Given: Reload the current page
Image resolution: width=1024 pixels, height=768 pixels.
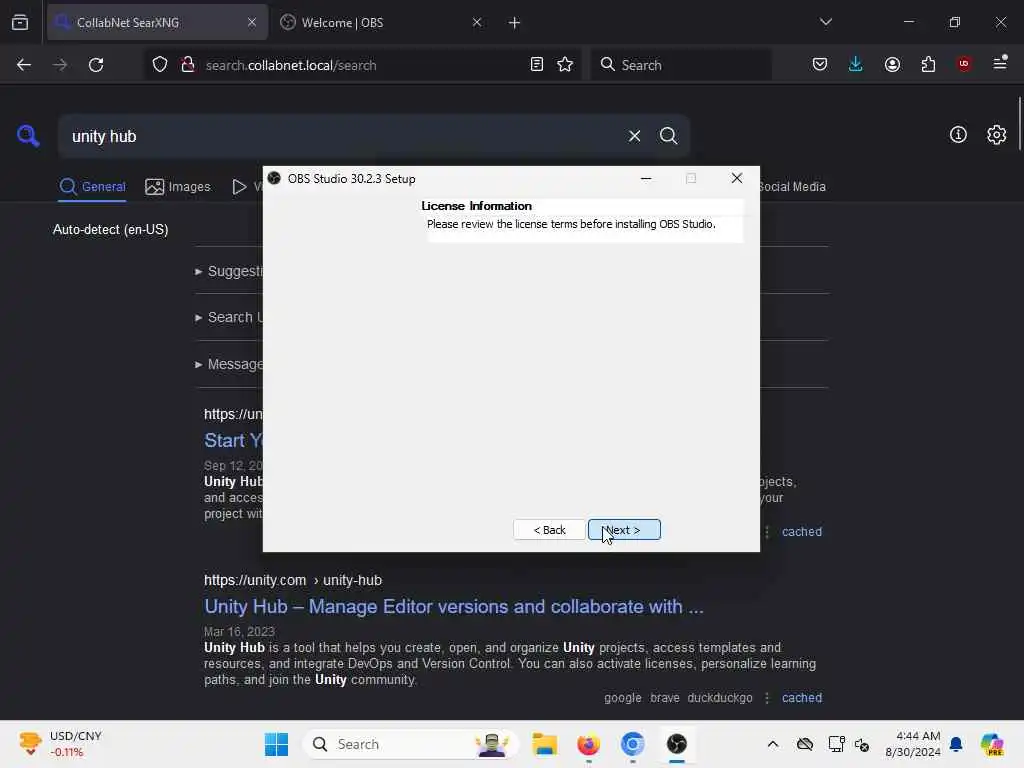Looking at the screenshot, I should pos(96,65).
